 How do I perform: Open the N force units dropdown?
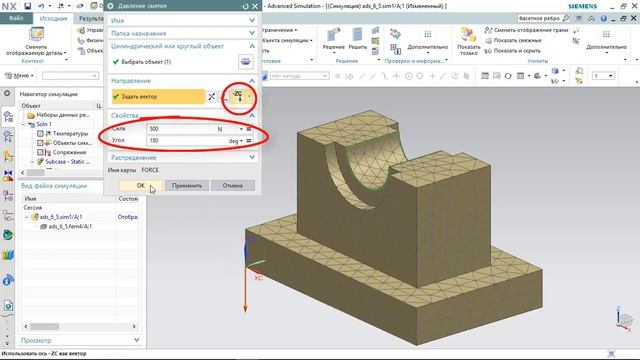241,129
